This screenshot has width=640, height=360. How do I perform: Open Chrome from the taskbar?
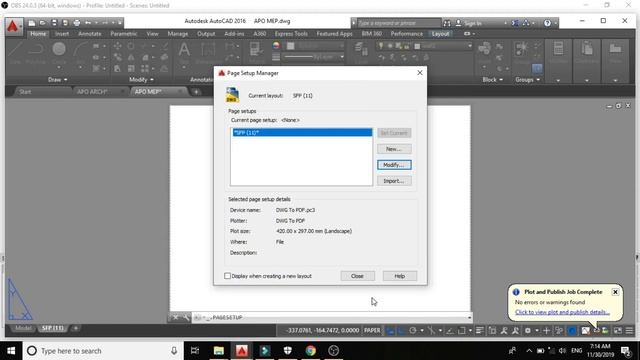coord(311,350)
